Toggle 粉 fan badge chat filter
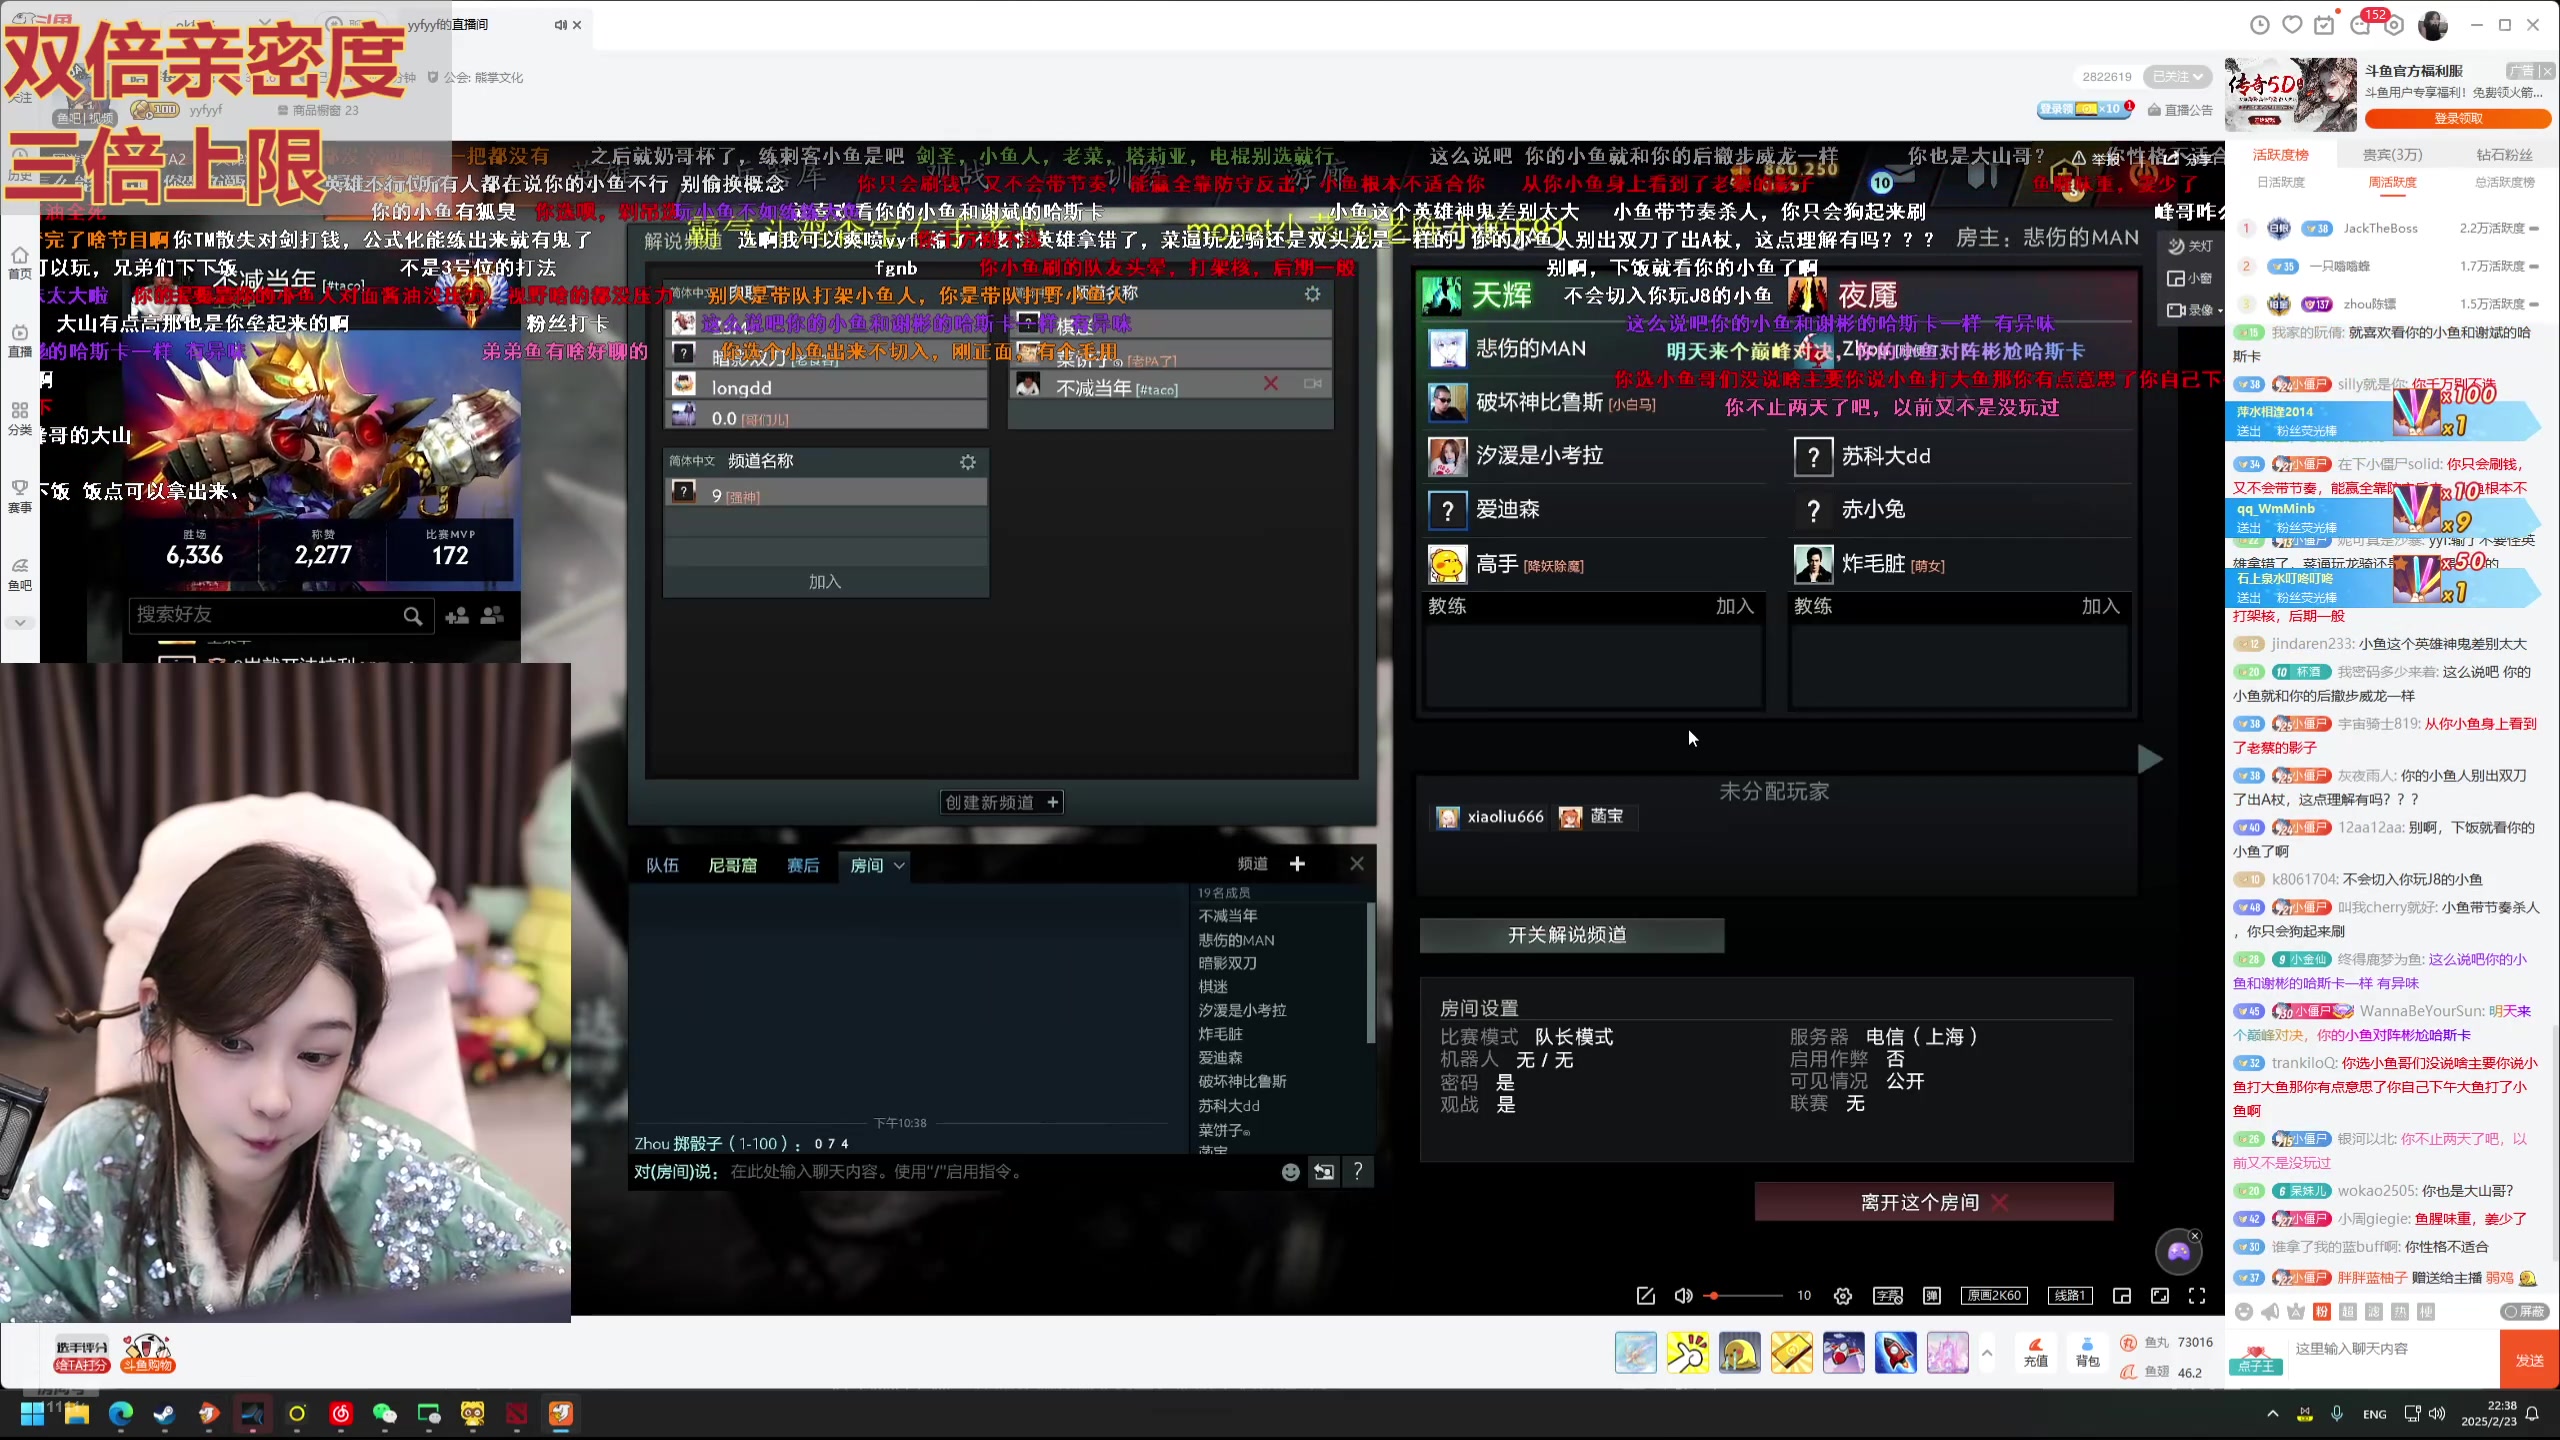The height and width of the screenshot is (1440, 2560). (x=2322, y=1312)
